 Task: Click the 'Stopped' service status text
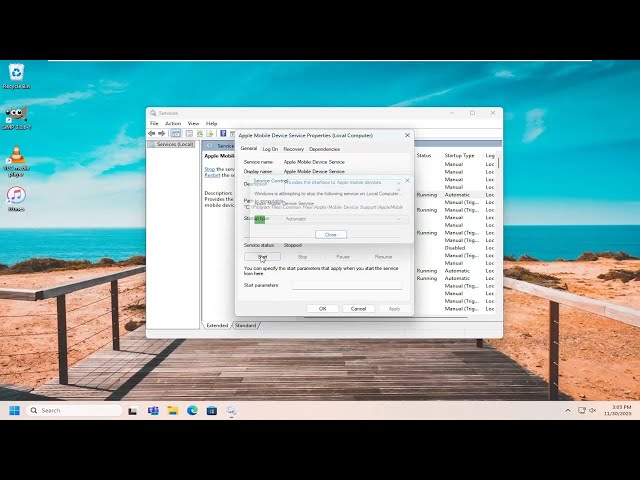[293, 245]
